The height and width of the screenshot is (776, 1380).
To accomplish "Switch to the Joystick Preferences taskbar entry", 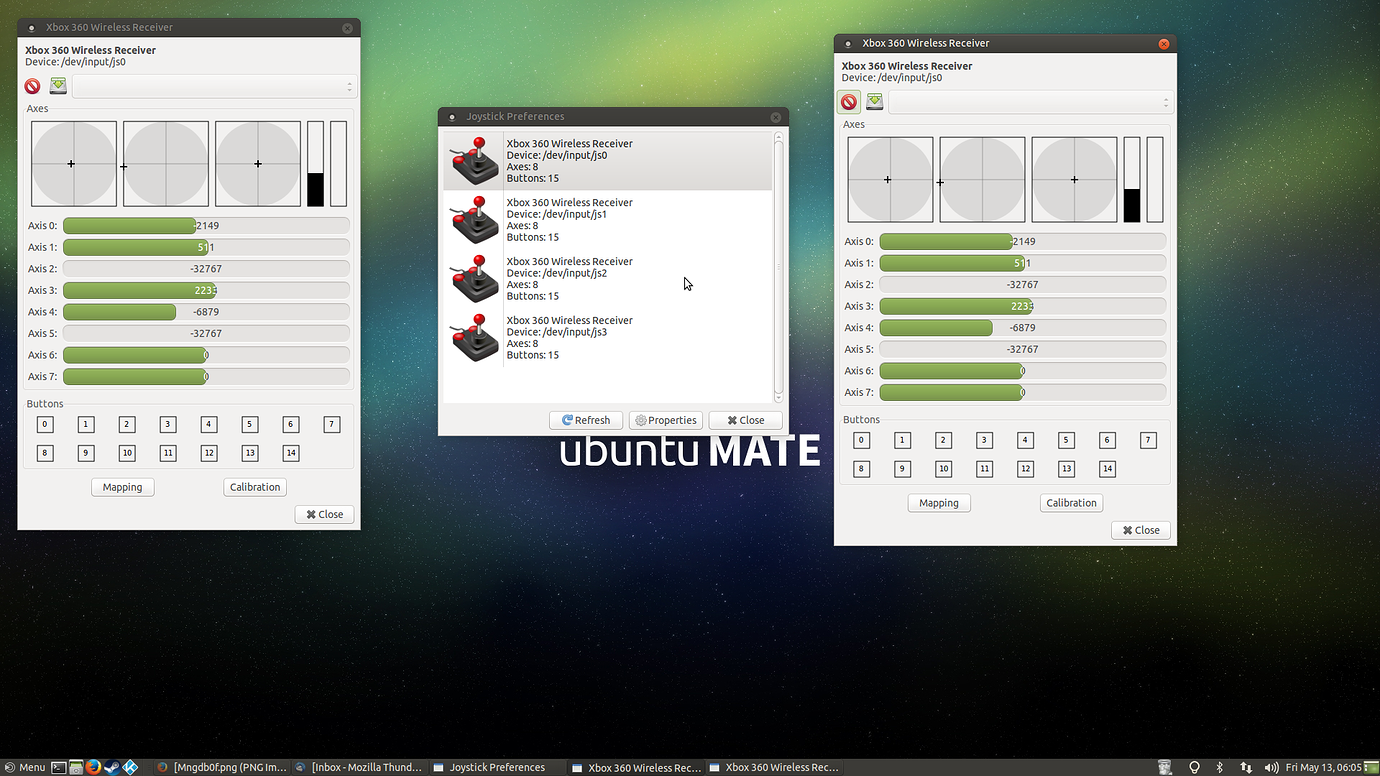I will coord(497,768).
